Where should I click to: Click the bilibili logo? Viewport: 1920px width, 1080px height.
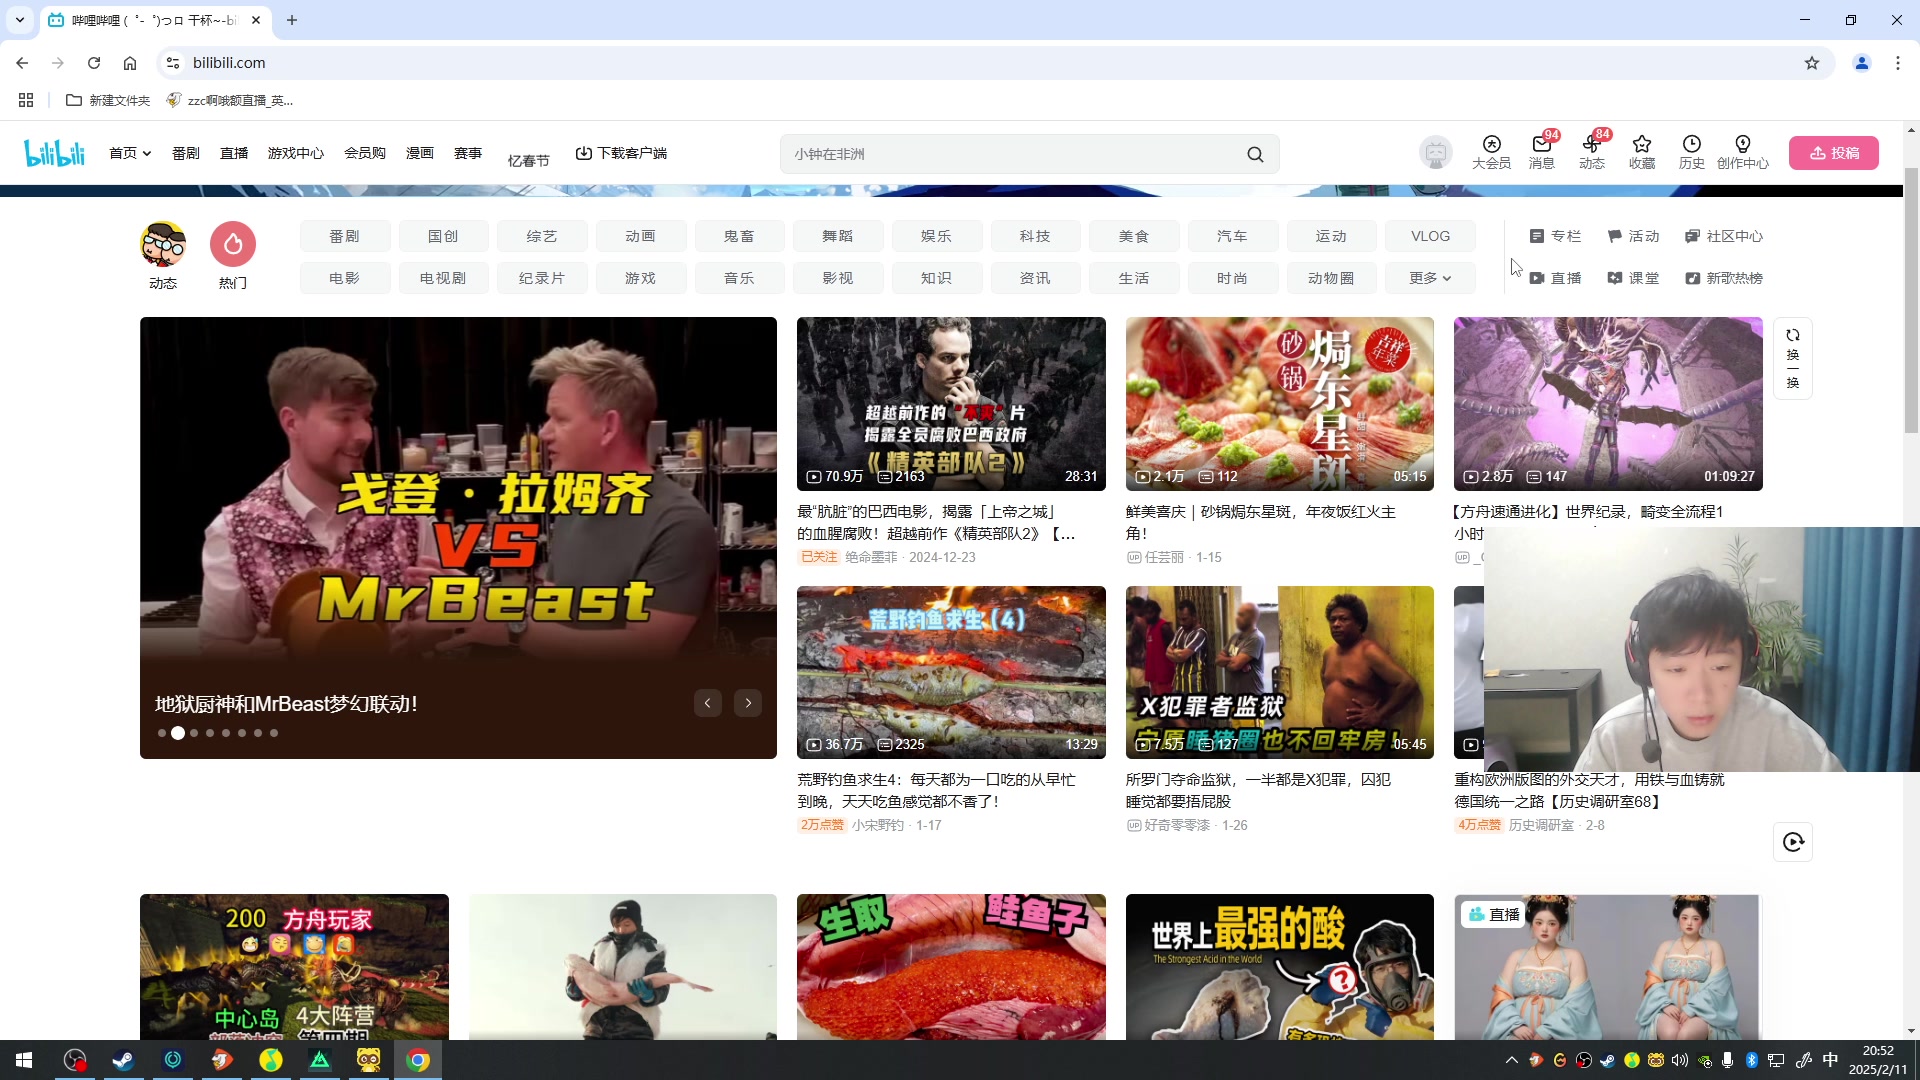tap(54, 153)
